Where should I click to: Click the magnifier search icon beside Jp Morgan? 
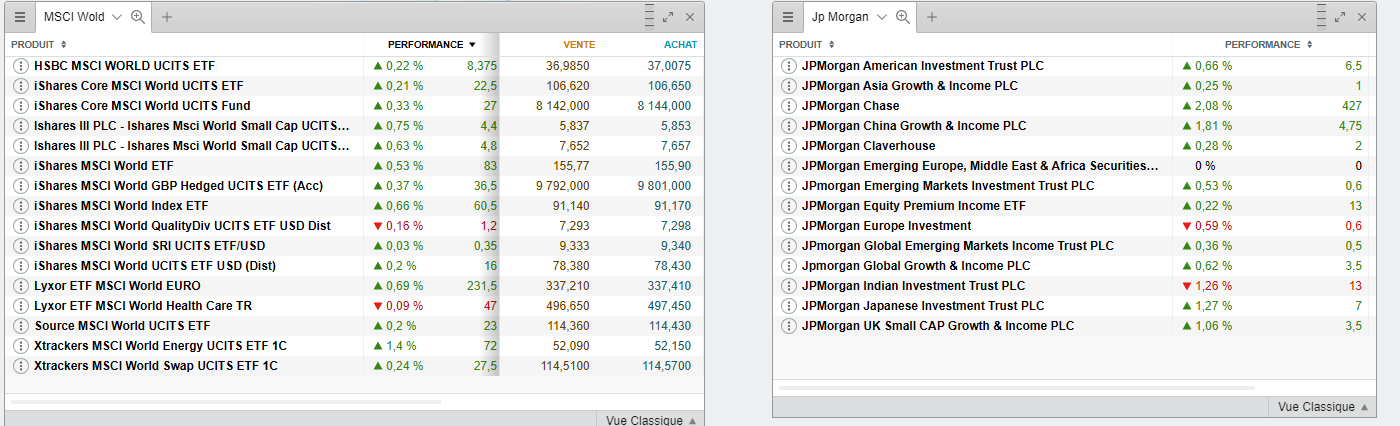903,17
